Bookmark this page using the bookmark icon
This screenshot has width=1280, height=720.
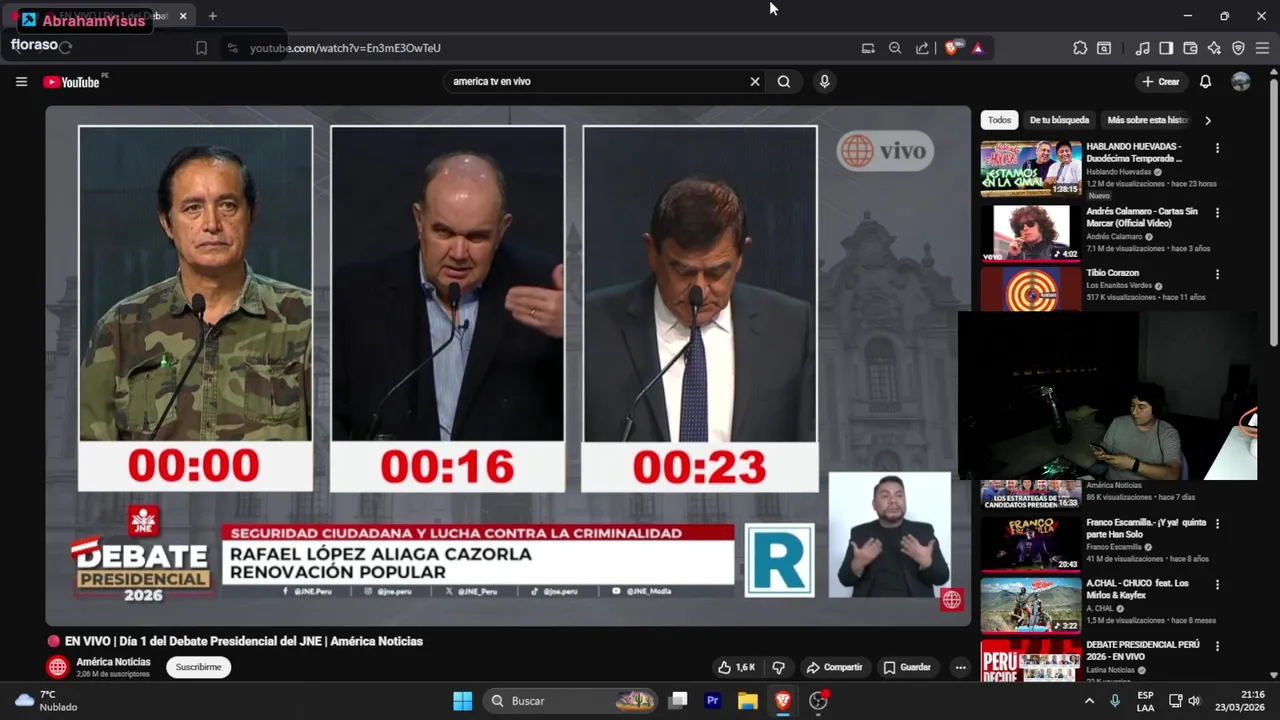tap(201, 48)
